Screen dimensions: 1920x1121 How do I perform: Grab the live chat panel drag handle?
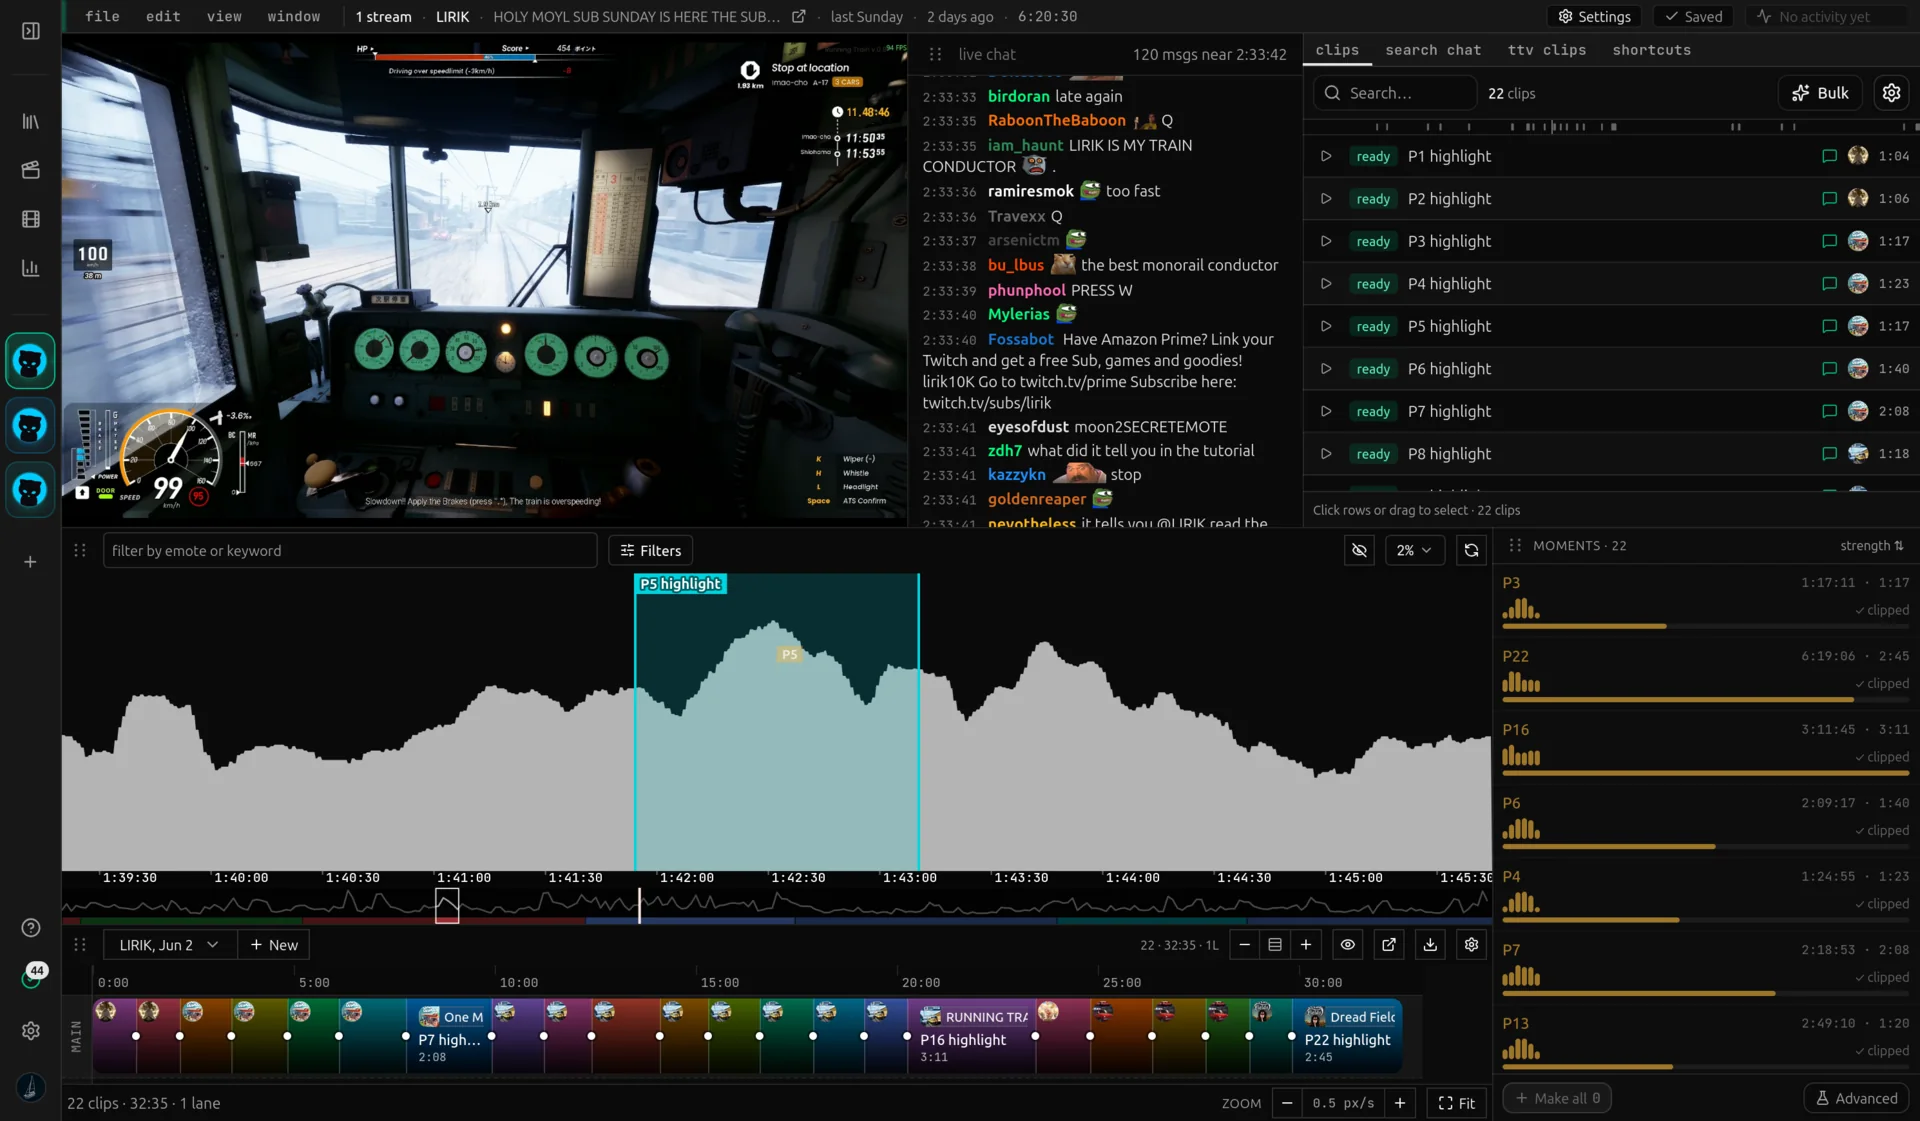coord(935,55)
